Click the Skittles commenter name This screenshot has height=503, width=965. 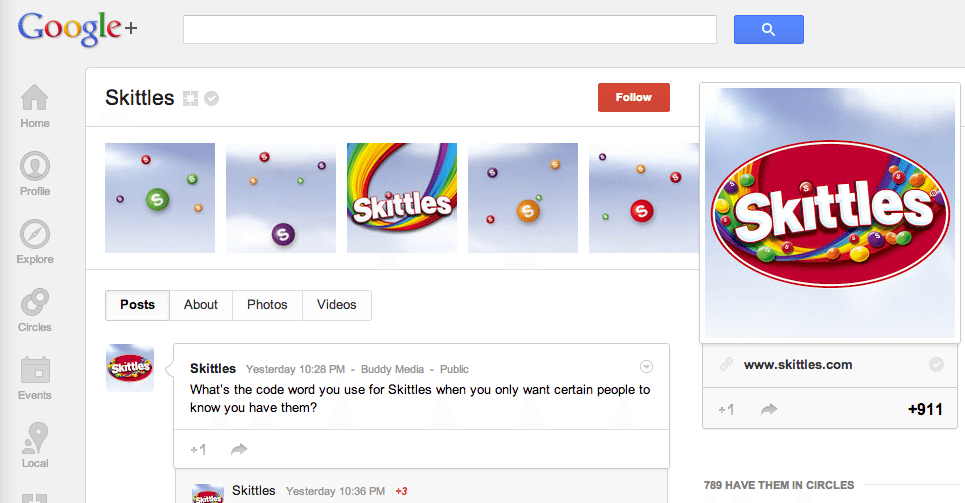click(x=254, y=491)
